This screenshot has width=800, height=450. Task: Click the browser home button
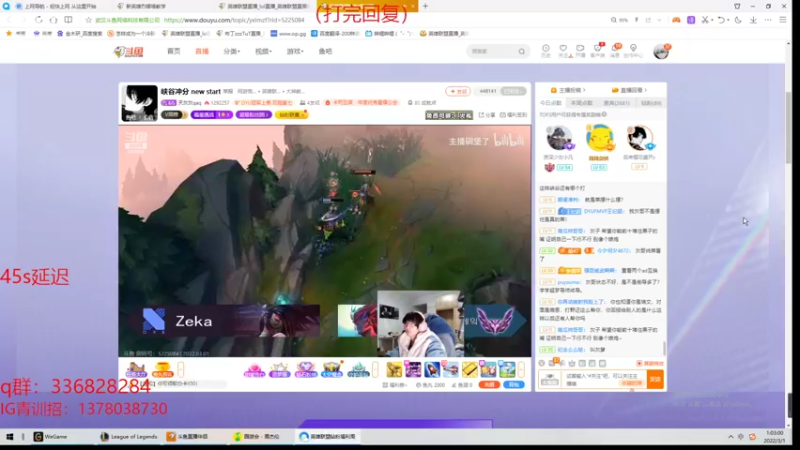[x=54, y=20]
